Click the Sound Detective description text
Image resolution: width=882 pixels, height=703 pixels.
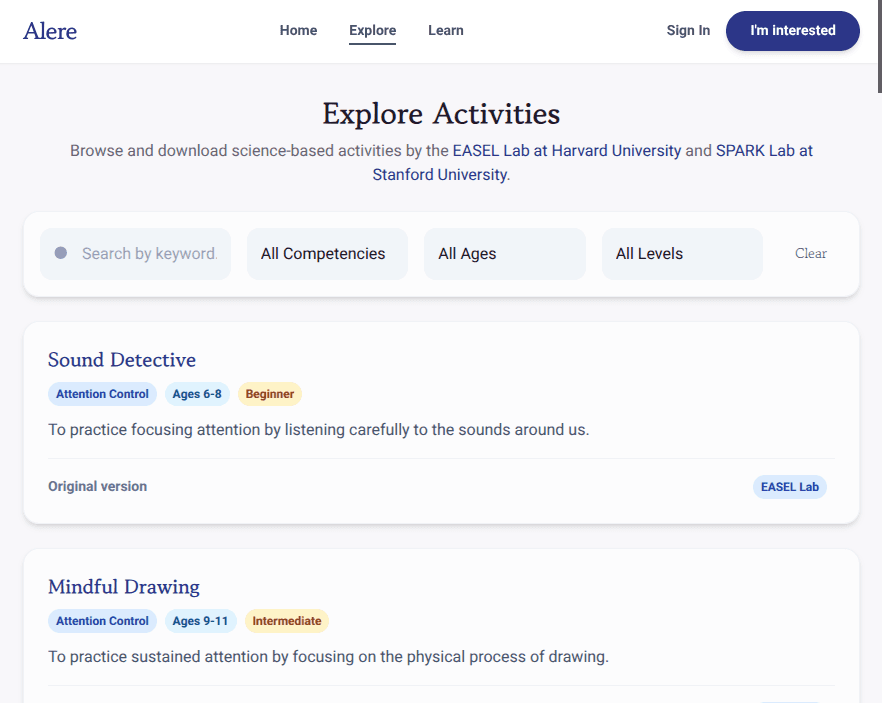click(318, 430)
